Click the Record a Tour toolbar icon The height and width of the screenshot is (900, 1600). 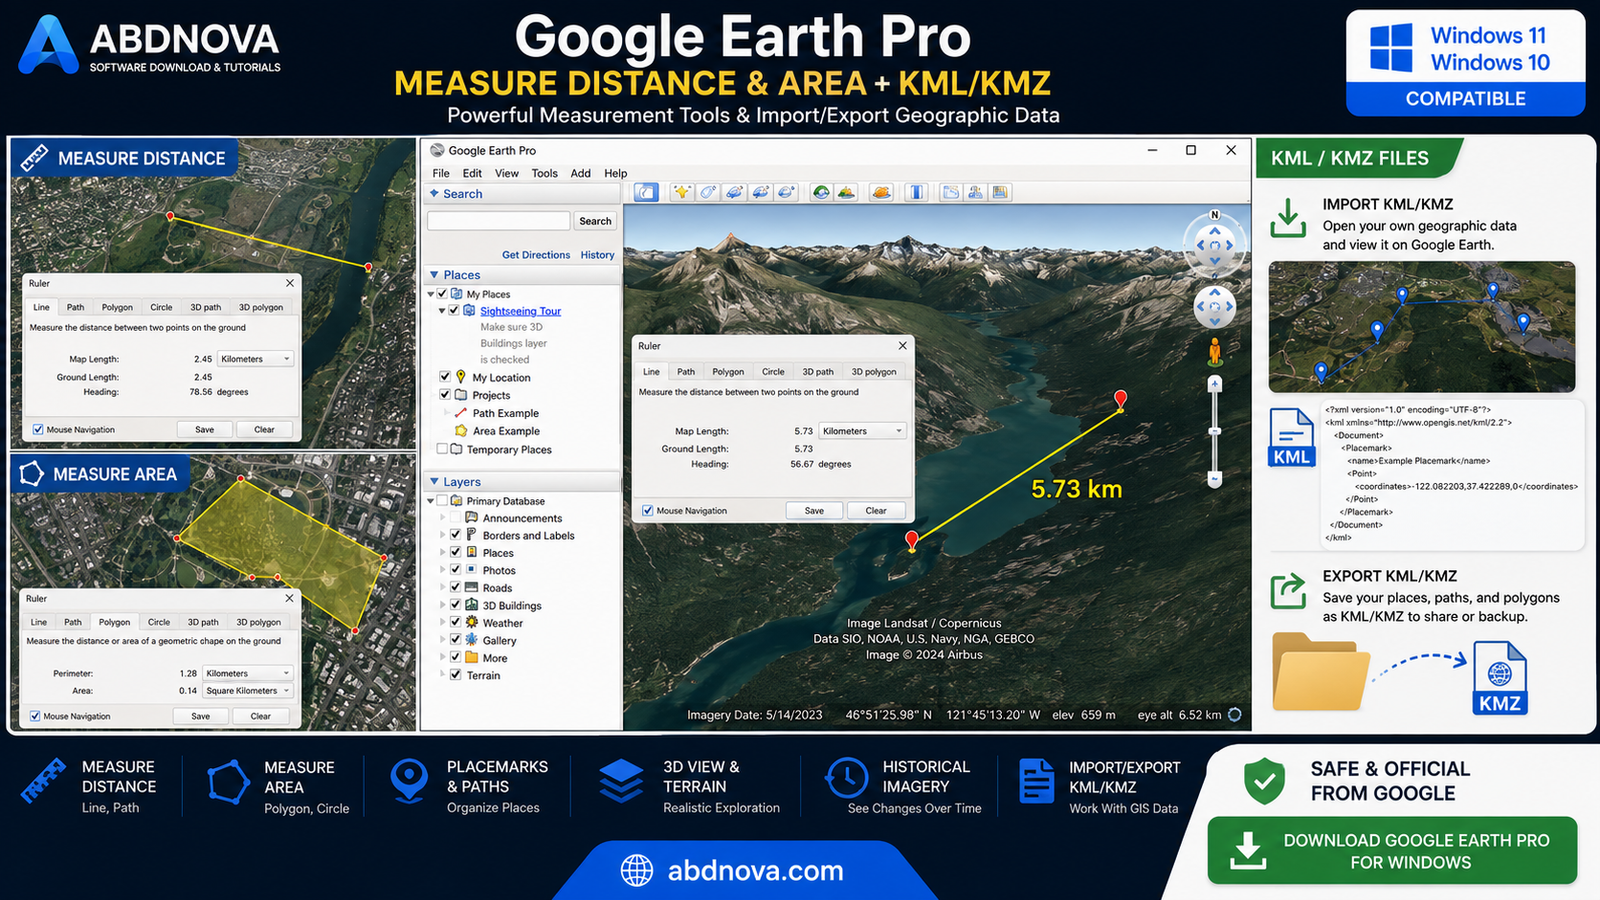tap(786, 192)
